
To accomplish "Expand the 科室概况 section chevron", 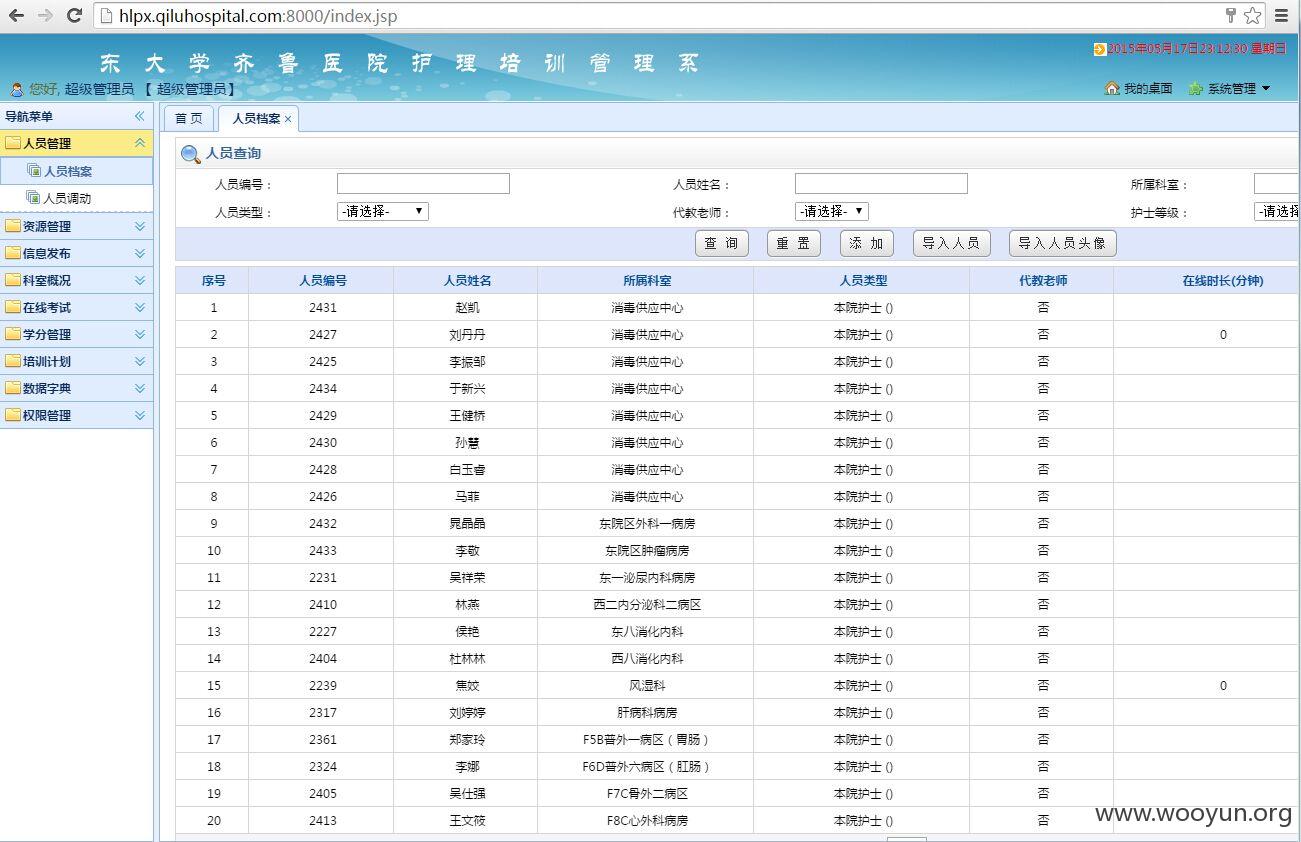I will click(x=140, y=280).
